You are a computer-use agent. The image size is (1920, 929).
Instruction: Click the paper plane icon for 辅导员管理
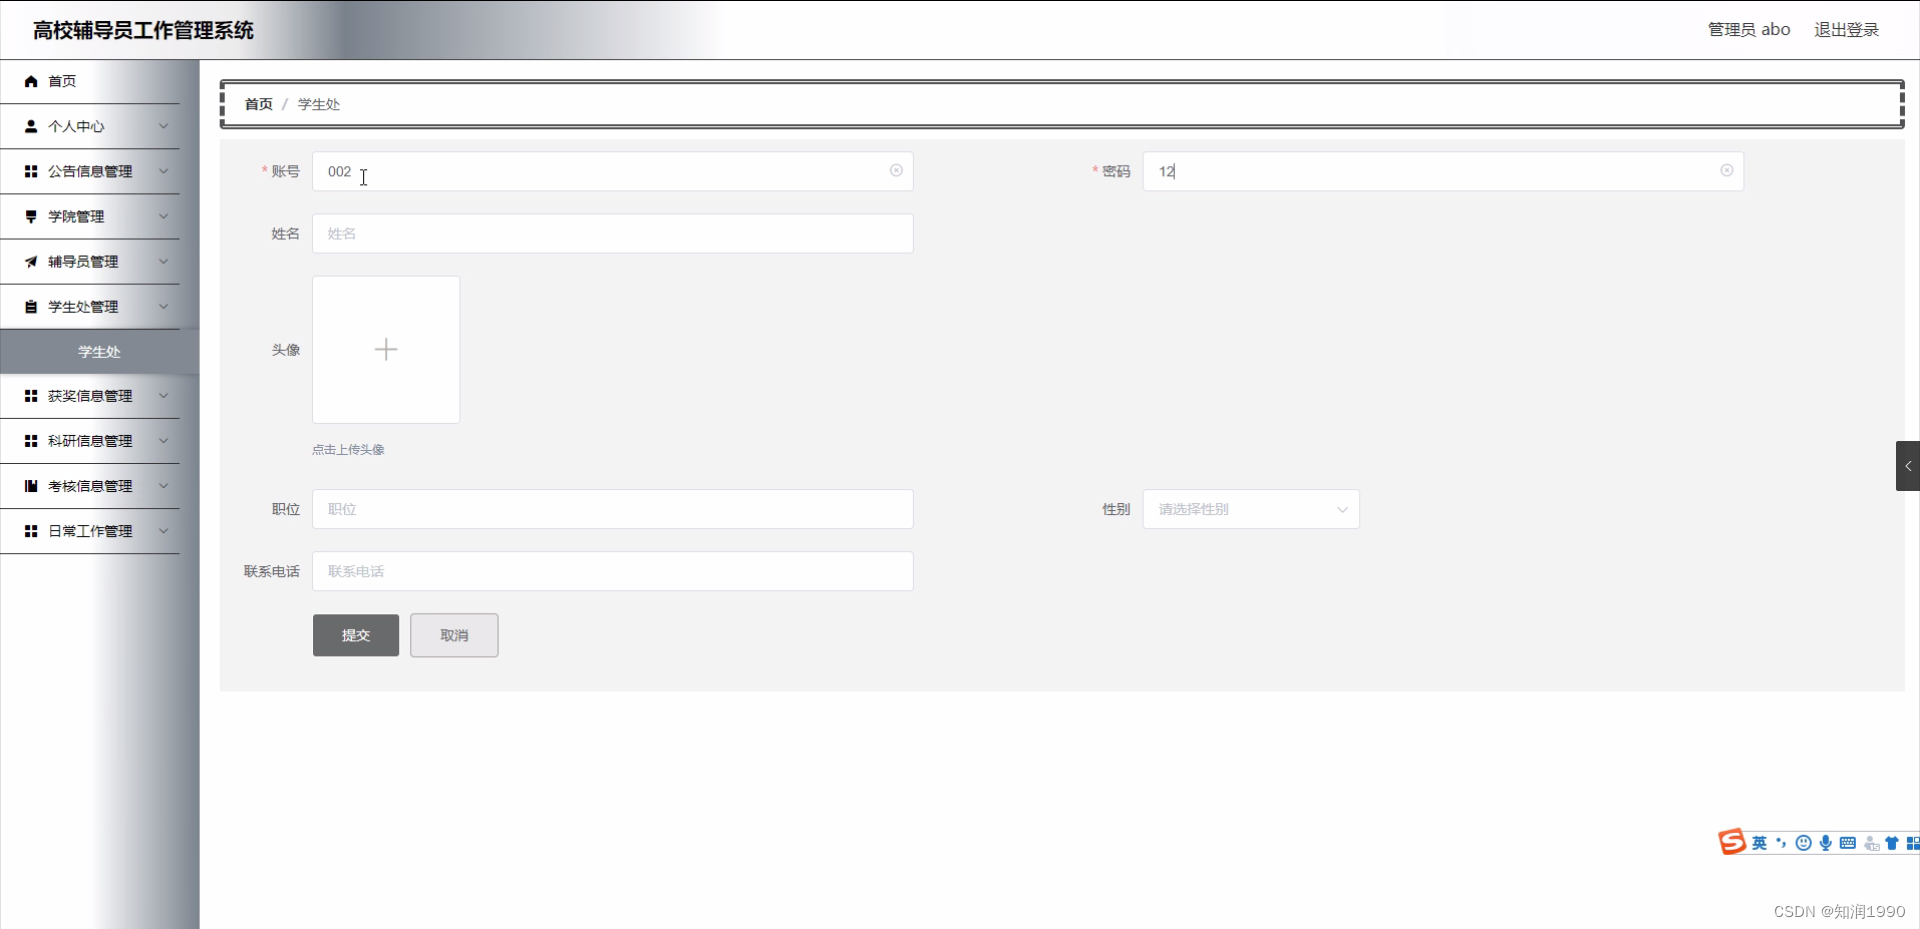pyautogui.click(x=30, y=261)
